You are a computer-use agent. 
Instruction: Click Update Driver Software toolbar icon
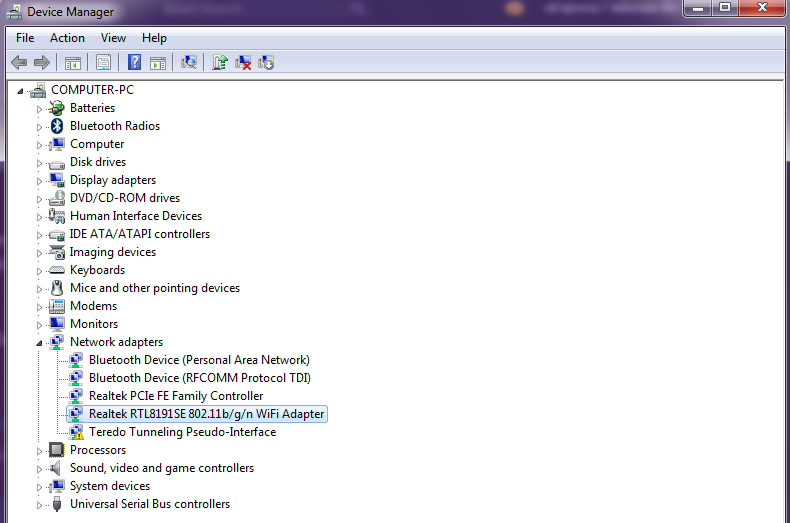(220, 62)
